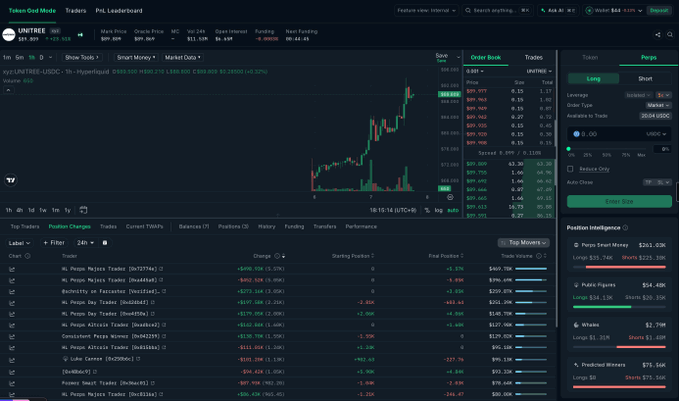Click the Enter Size button
The height and width of the screenshot is (401, 679).
tap(619, 201)
